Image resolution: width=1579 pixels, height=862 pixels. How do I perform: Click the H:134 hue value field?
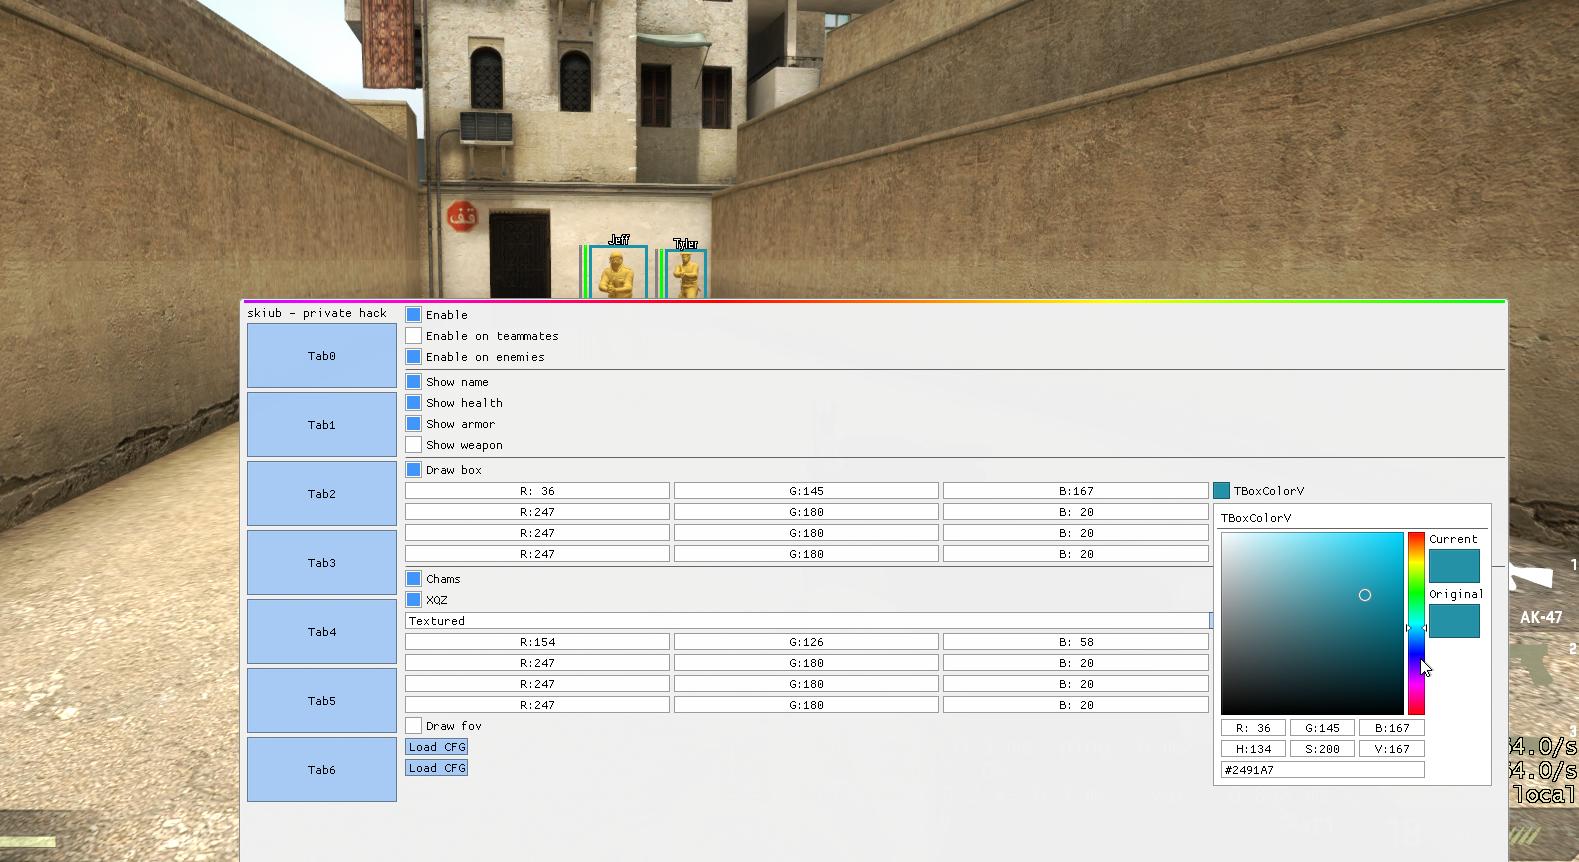(1253, 749)
